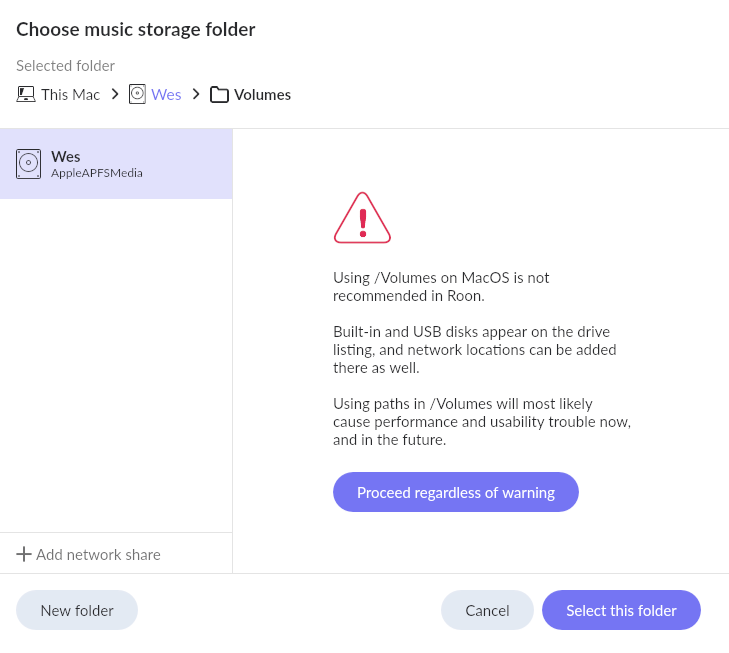Select the Volumes breadcrumb label
The image size is (729, 653).
262,95
